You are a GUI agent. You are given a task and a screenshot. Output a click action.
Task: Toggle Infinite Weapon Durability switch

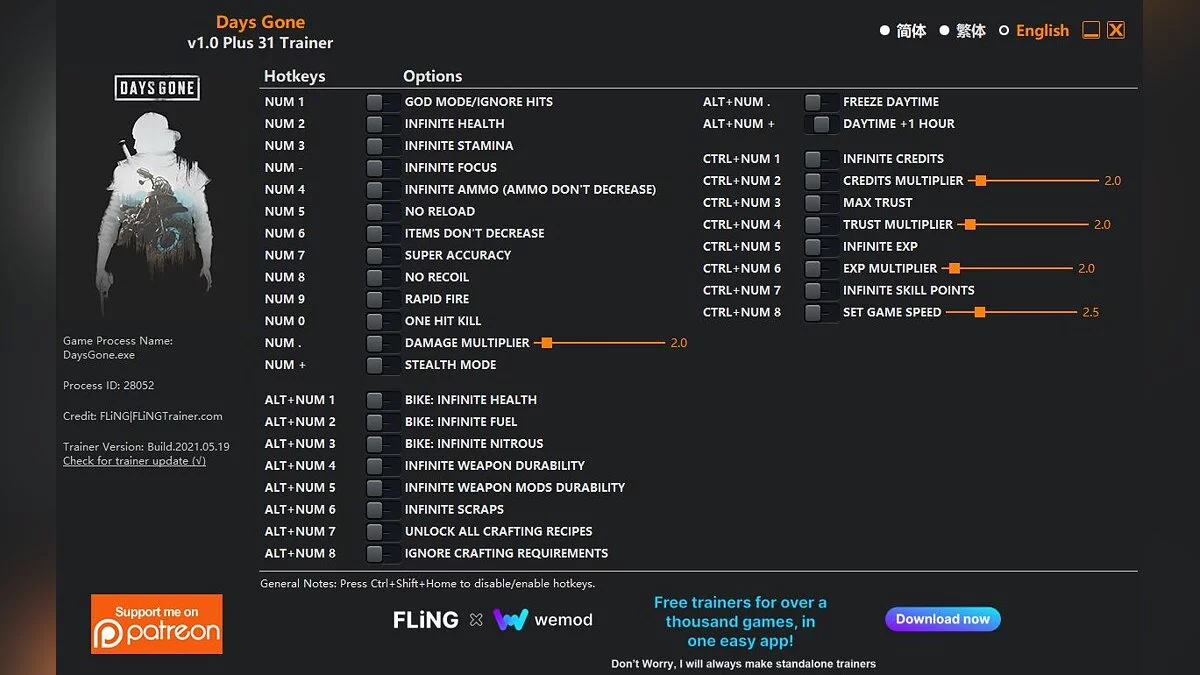(382, 466)
